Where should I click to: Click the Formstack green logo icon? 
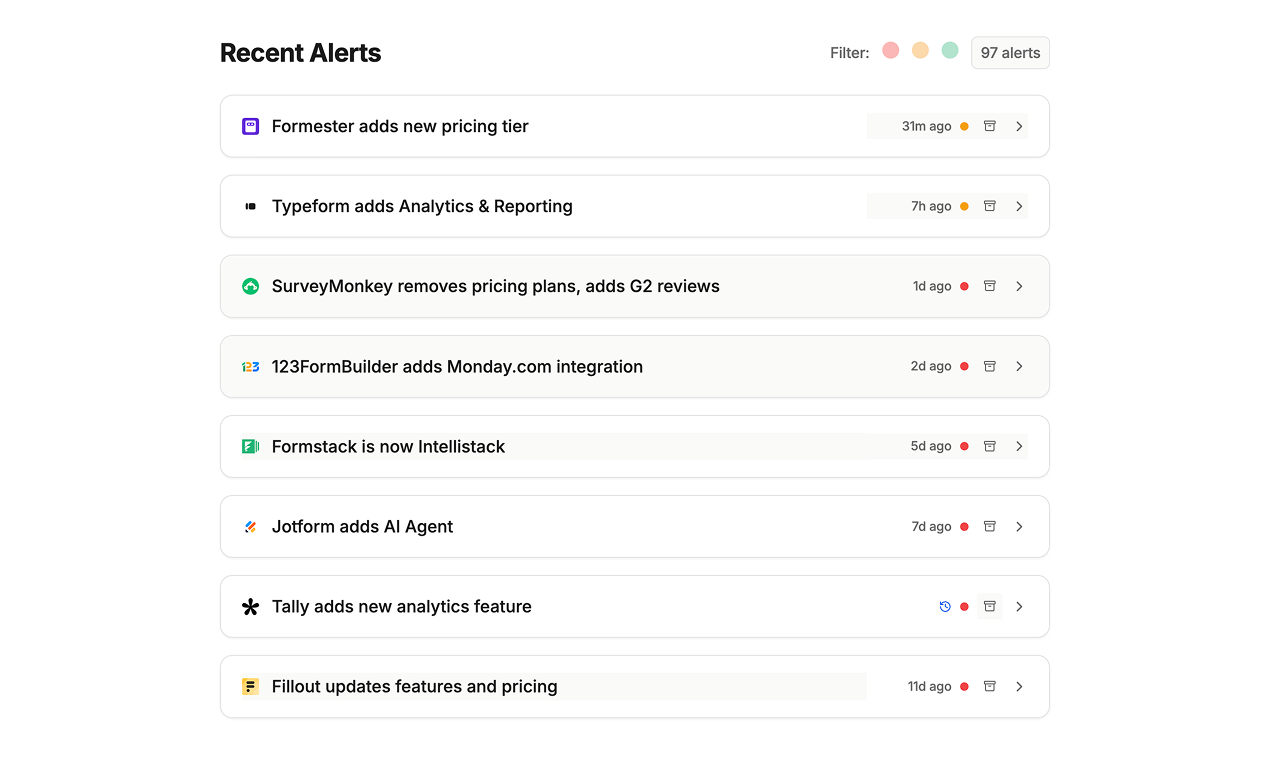point(251,446)
